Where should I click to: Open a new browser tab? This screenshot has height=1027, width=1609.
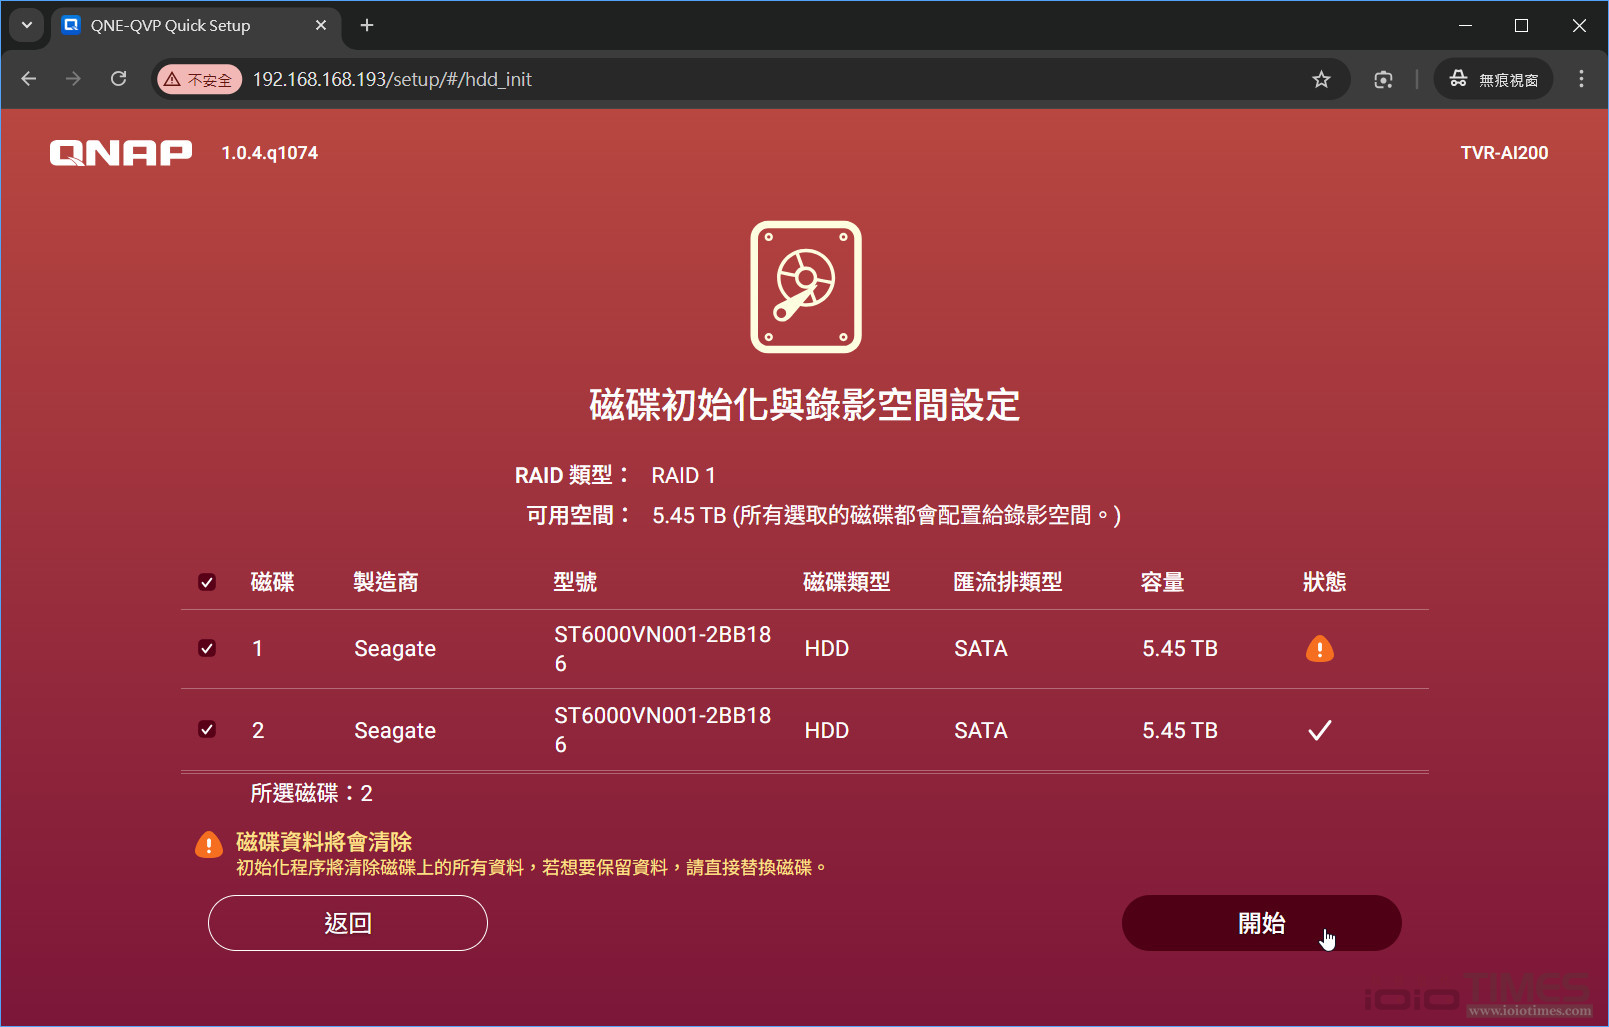(366, 25)
